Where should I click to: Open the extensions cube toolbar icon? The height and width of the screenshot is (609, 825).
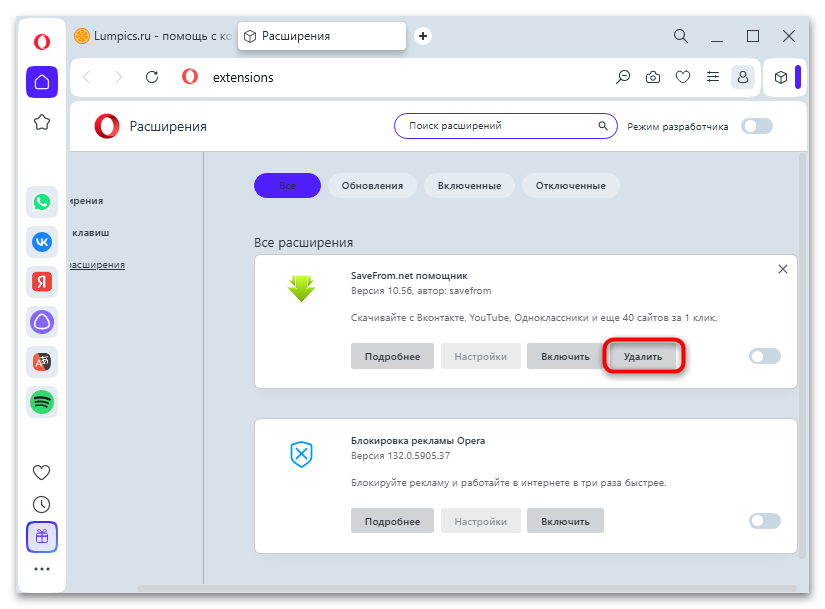pos(781,77)
